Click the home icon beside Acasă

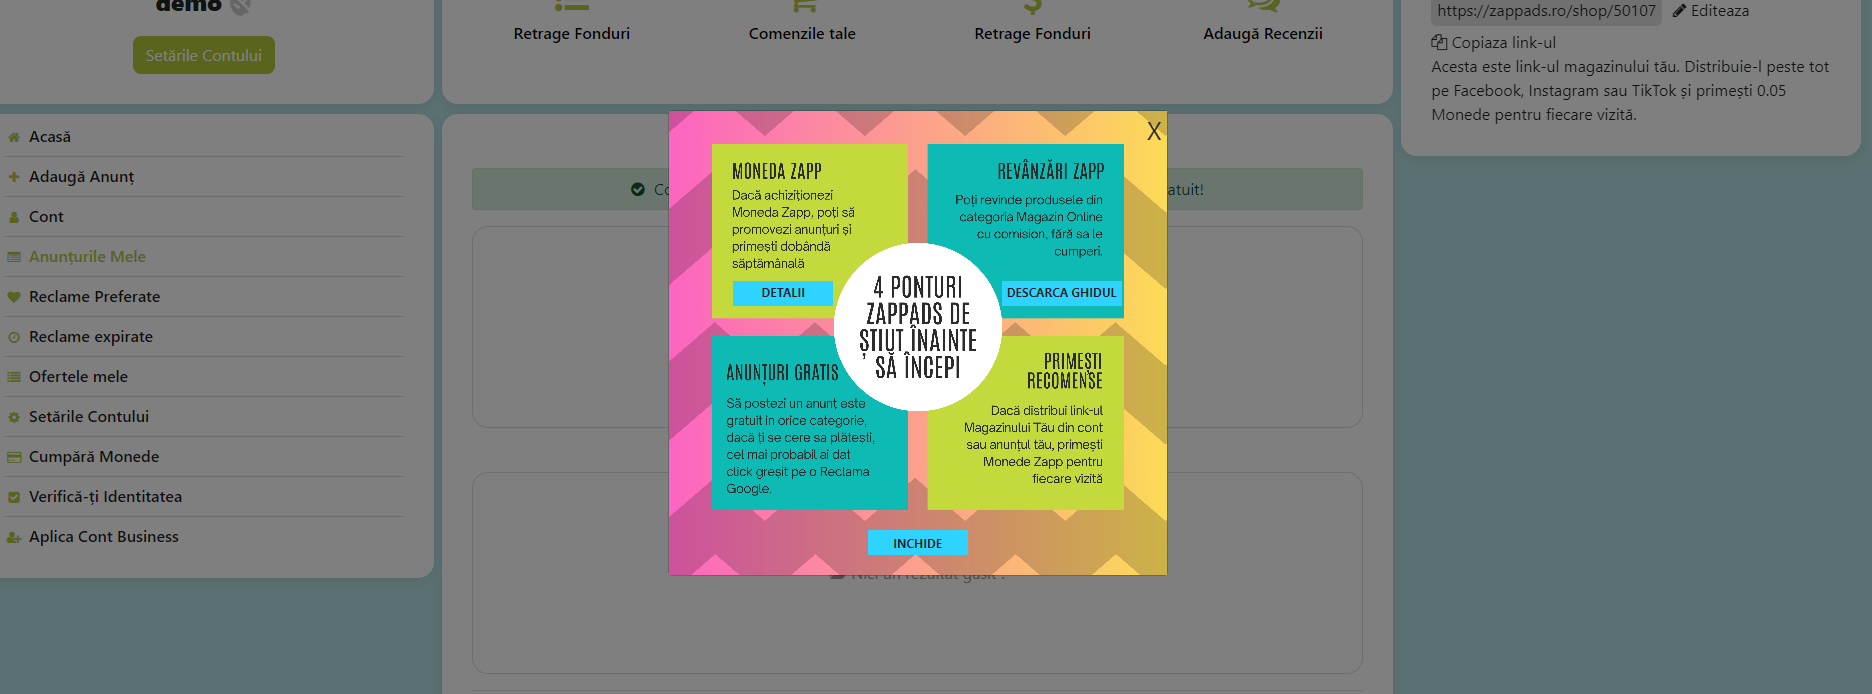(x=14, y=137)
